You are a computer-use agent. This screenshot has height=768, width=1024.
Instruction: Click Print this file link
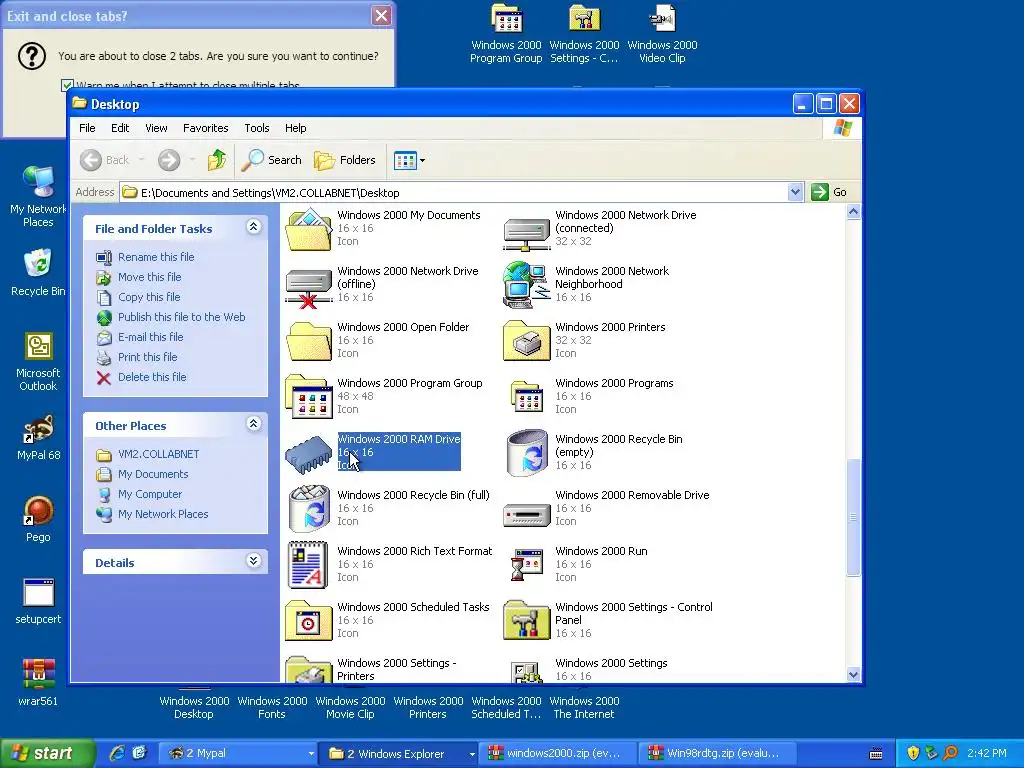(148, 357)
